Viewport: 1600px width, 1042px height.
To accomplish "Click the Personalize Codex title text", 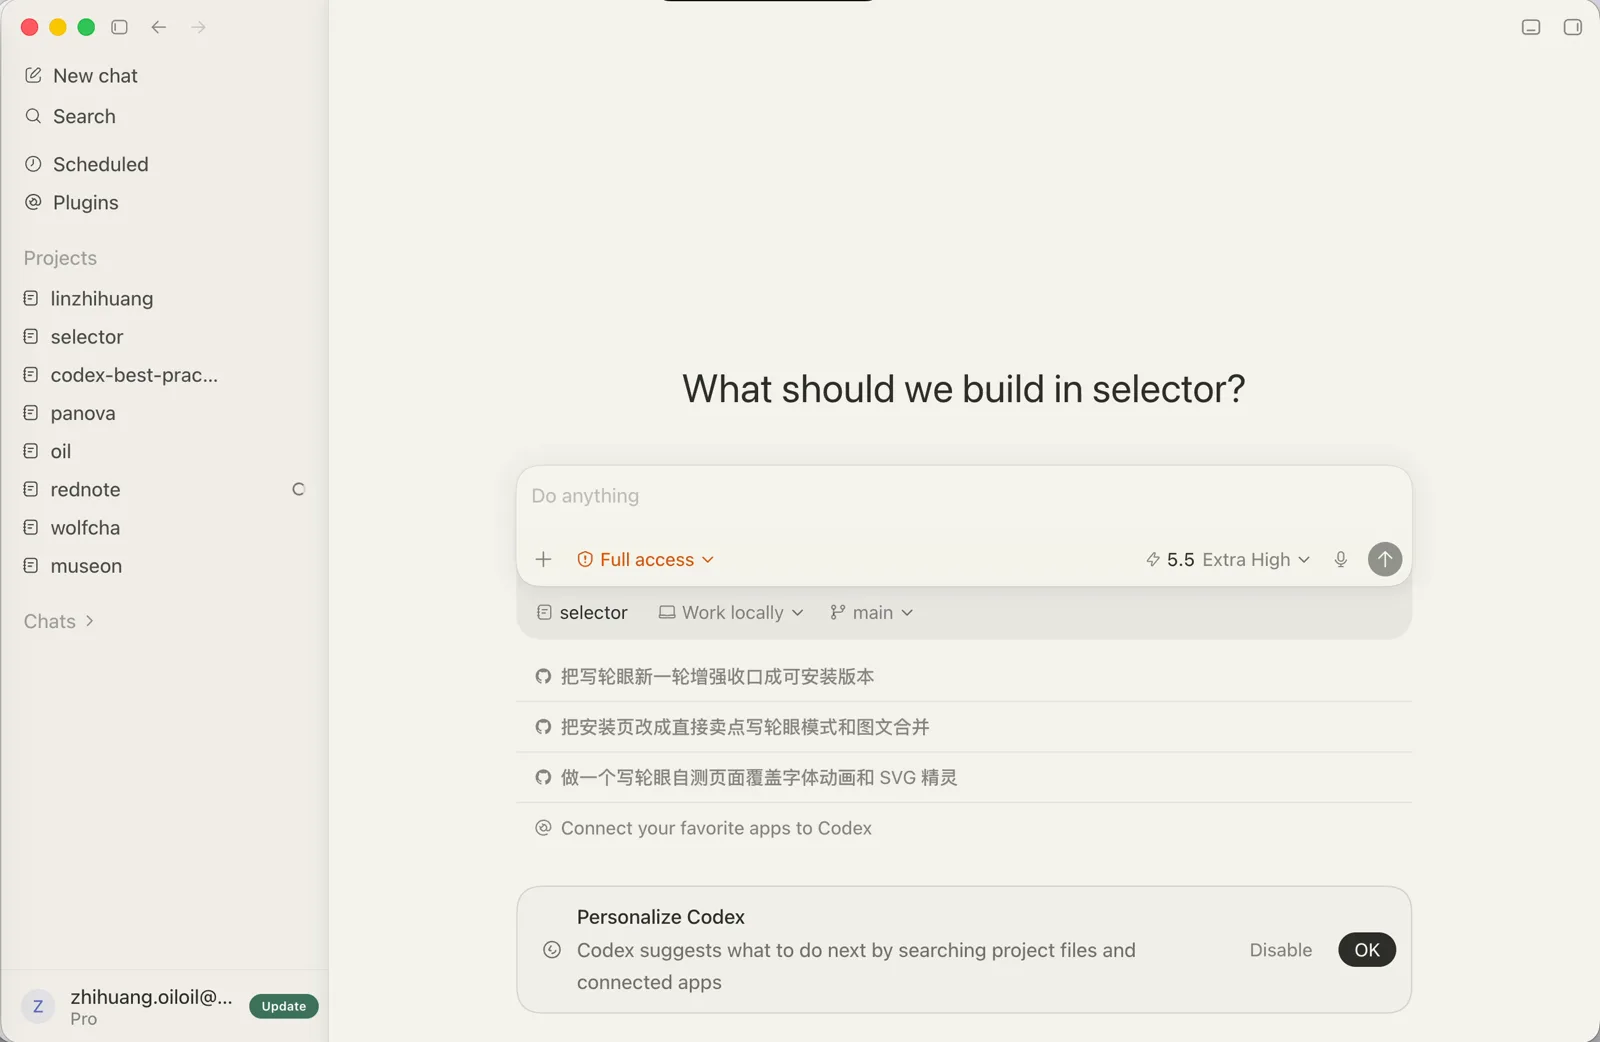I will click(661, 917).
